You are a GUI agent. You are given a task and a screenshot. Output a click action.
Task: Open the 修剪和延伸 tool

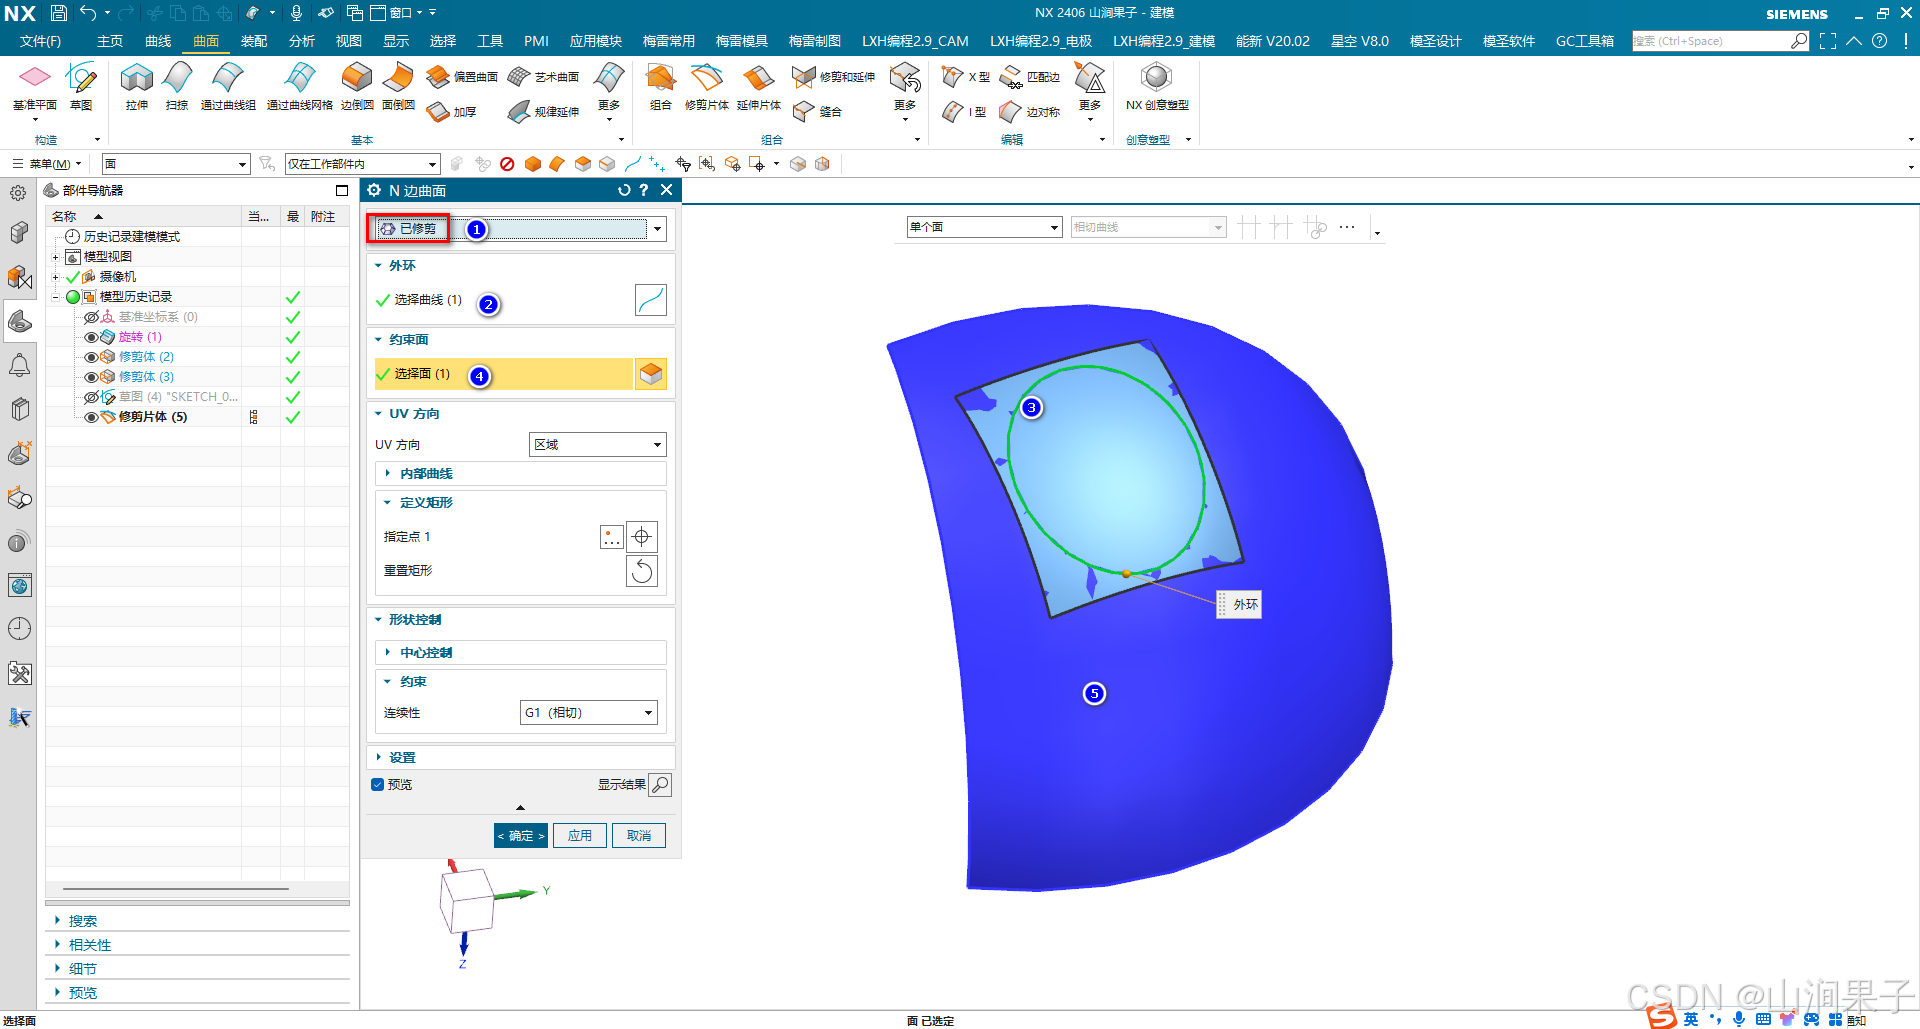click(x=833, y=77)
